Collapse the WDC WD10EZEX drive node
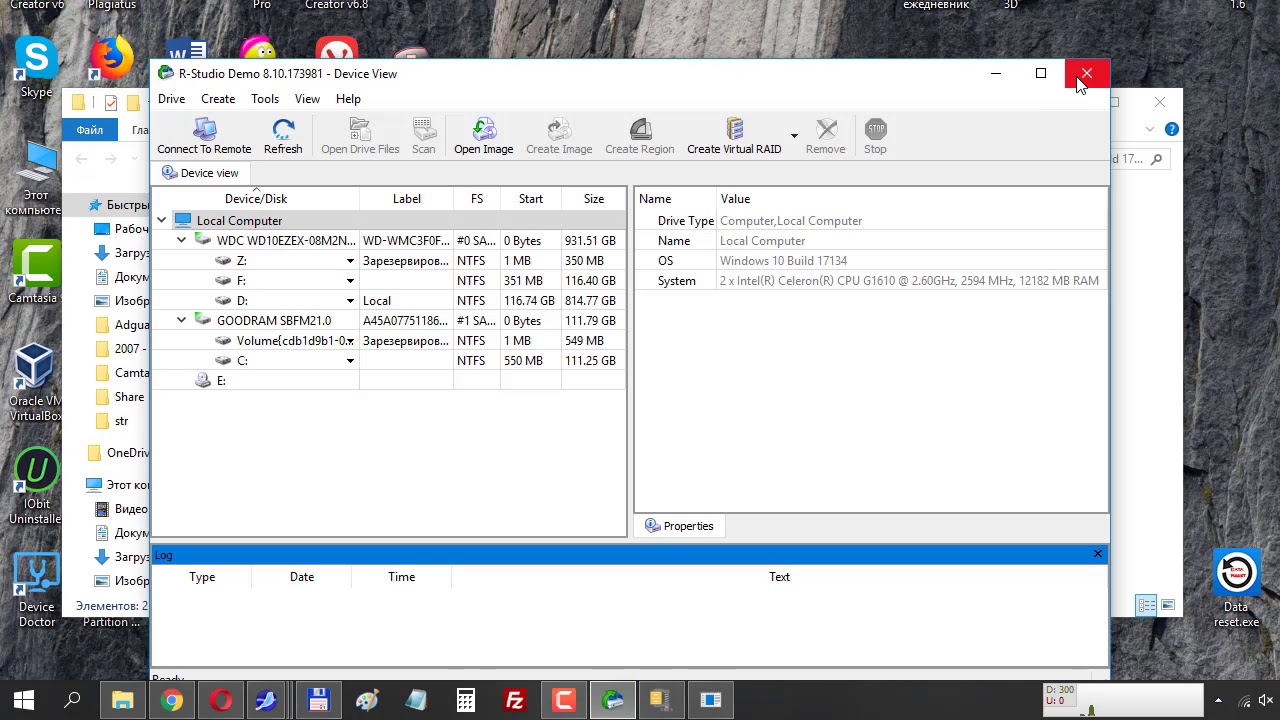The width and height of the screenshot is (1280, 720). (x=181, y=241)
